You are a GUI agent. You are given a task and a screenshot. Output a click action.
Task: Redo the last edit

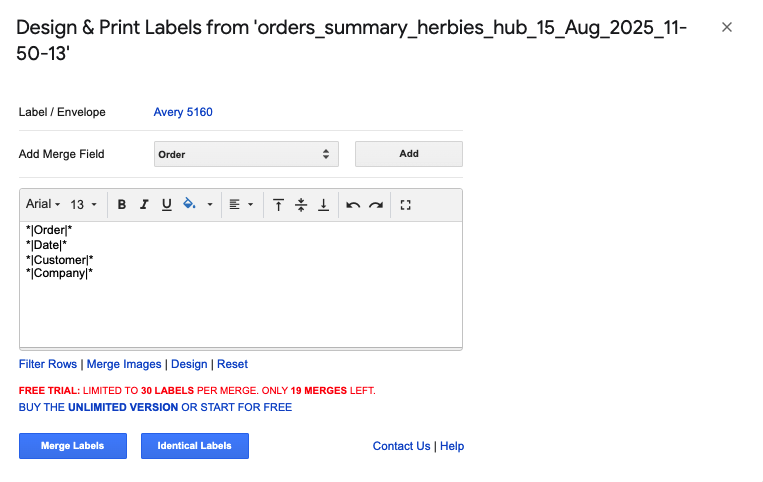(376, 205)
